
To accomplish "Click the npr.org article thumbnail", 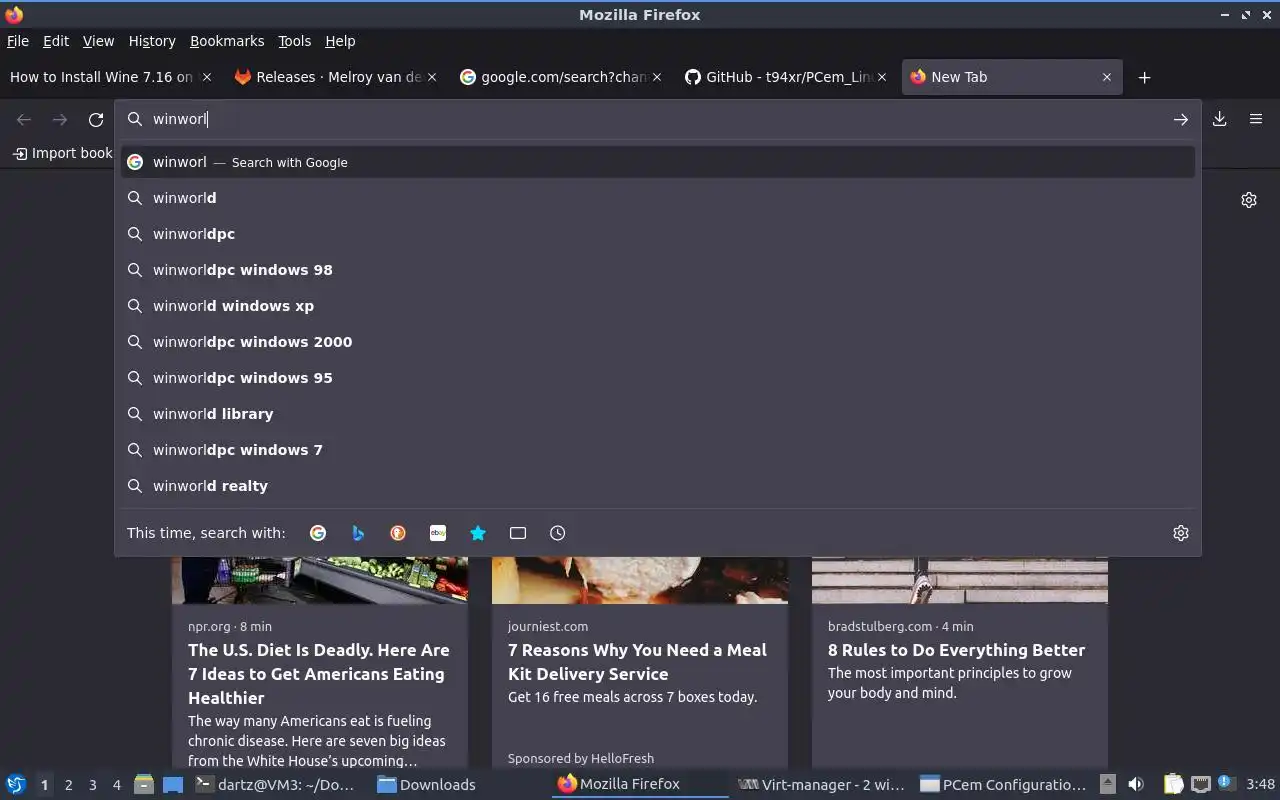I will [x=320, y=580].
